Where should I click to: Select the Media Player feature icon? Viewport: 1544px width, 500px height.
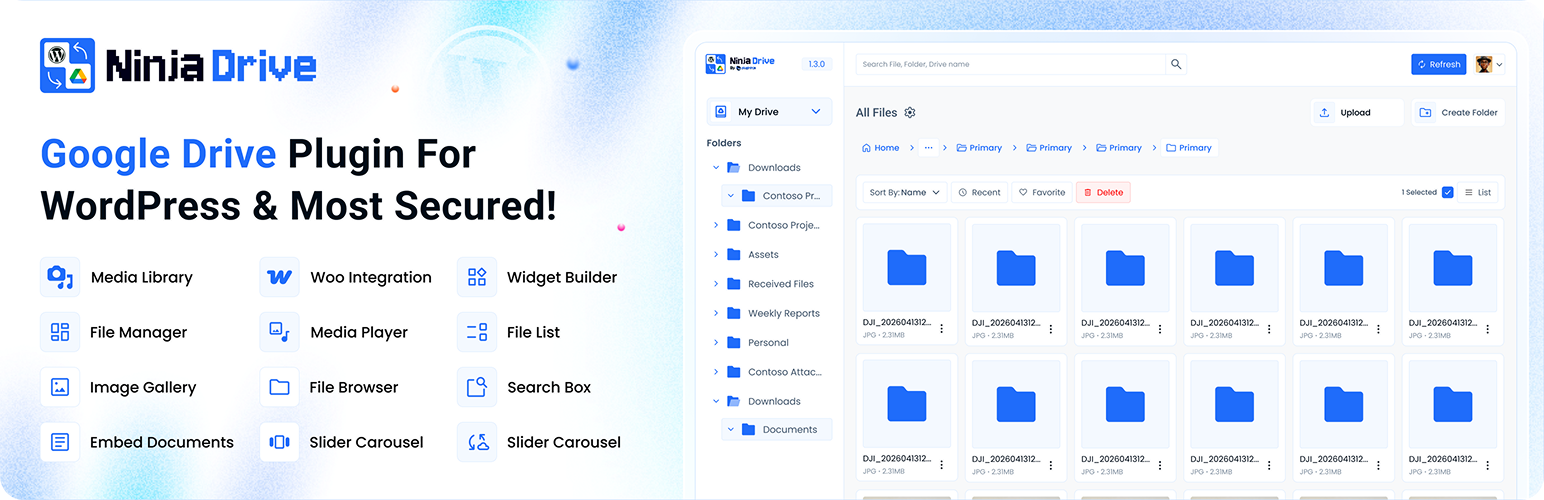pyautogui.click(x=279, y=332)
